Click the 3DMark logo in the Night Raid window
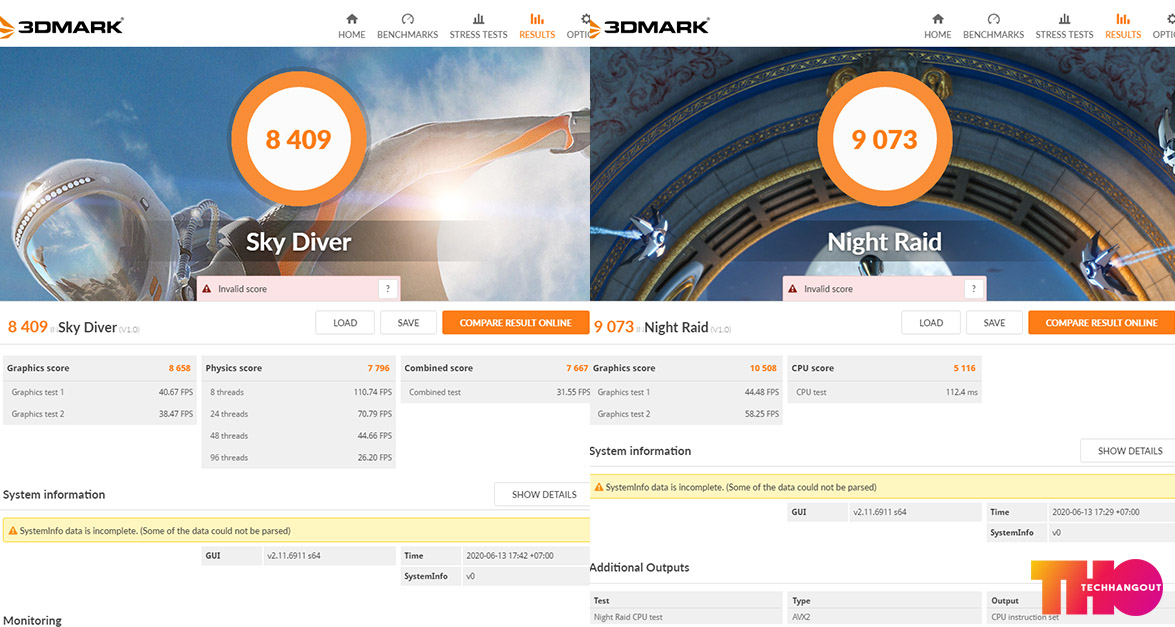Viewport: 1175px width, 627px height. (x=648, y=27)
